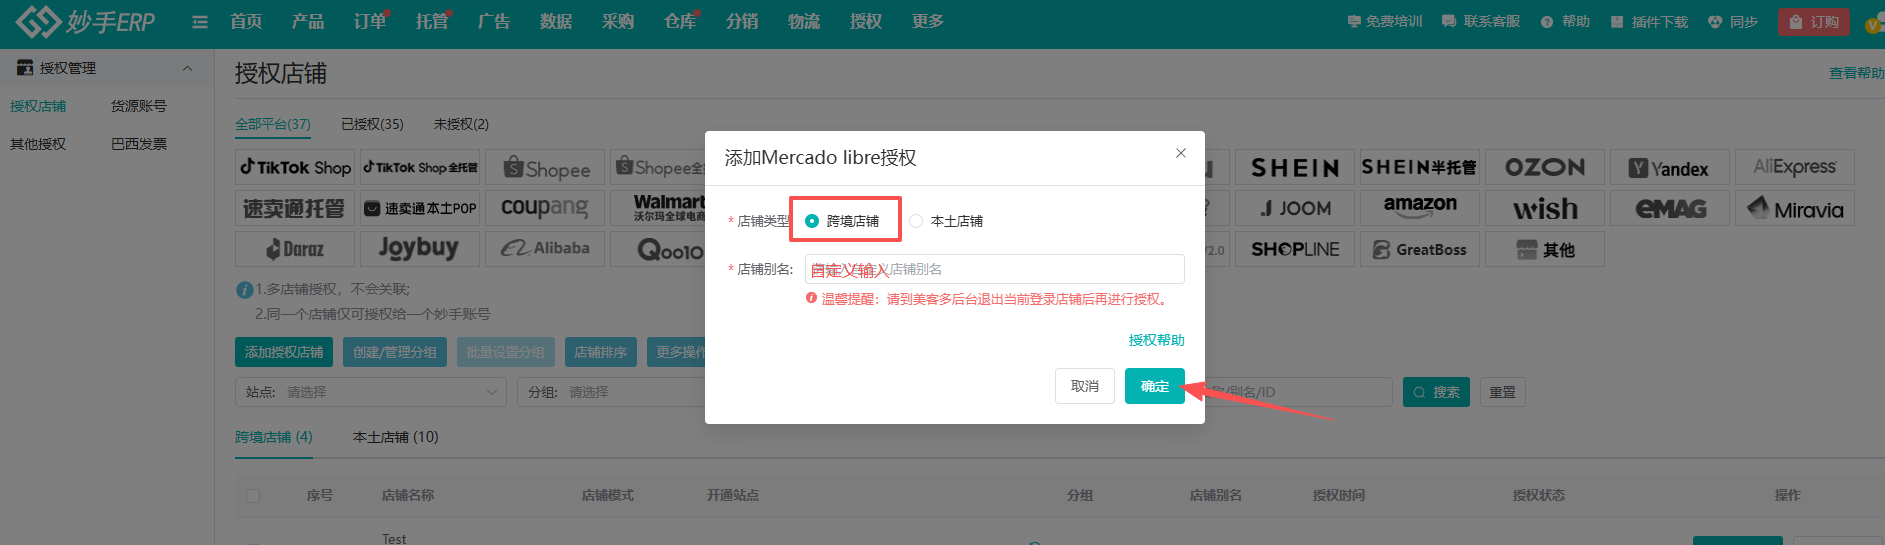This screenshot has height=545, width=1885.
Task: Open the 查看帮助 link
Action: point(1857,73)
